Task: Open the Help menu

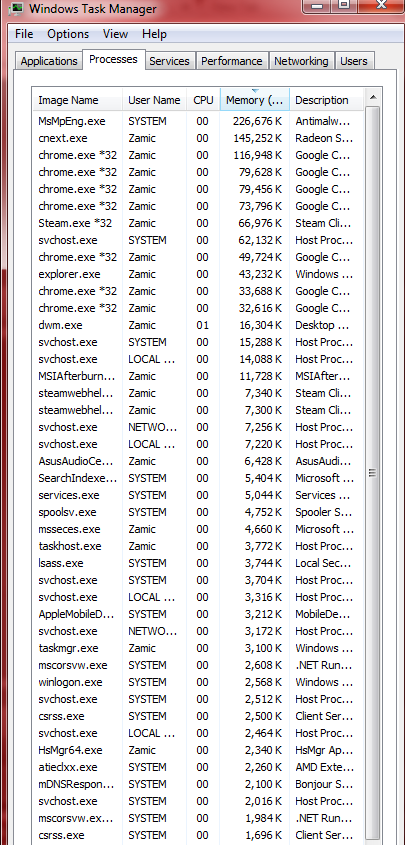Action: tap(153, 33)
